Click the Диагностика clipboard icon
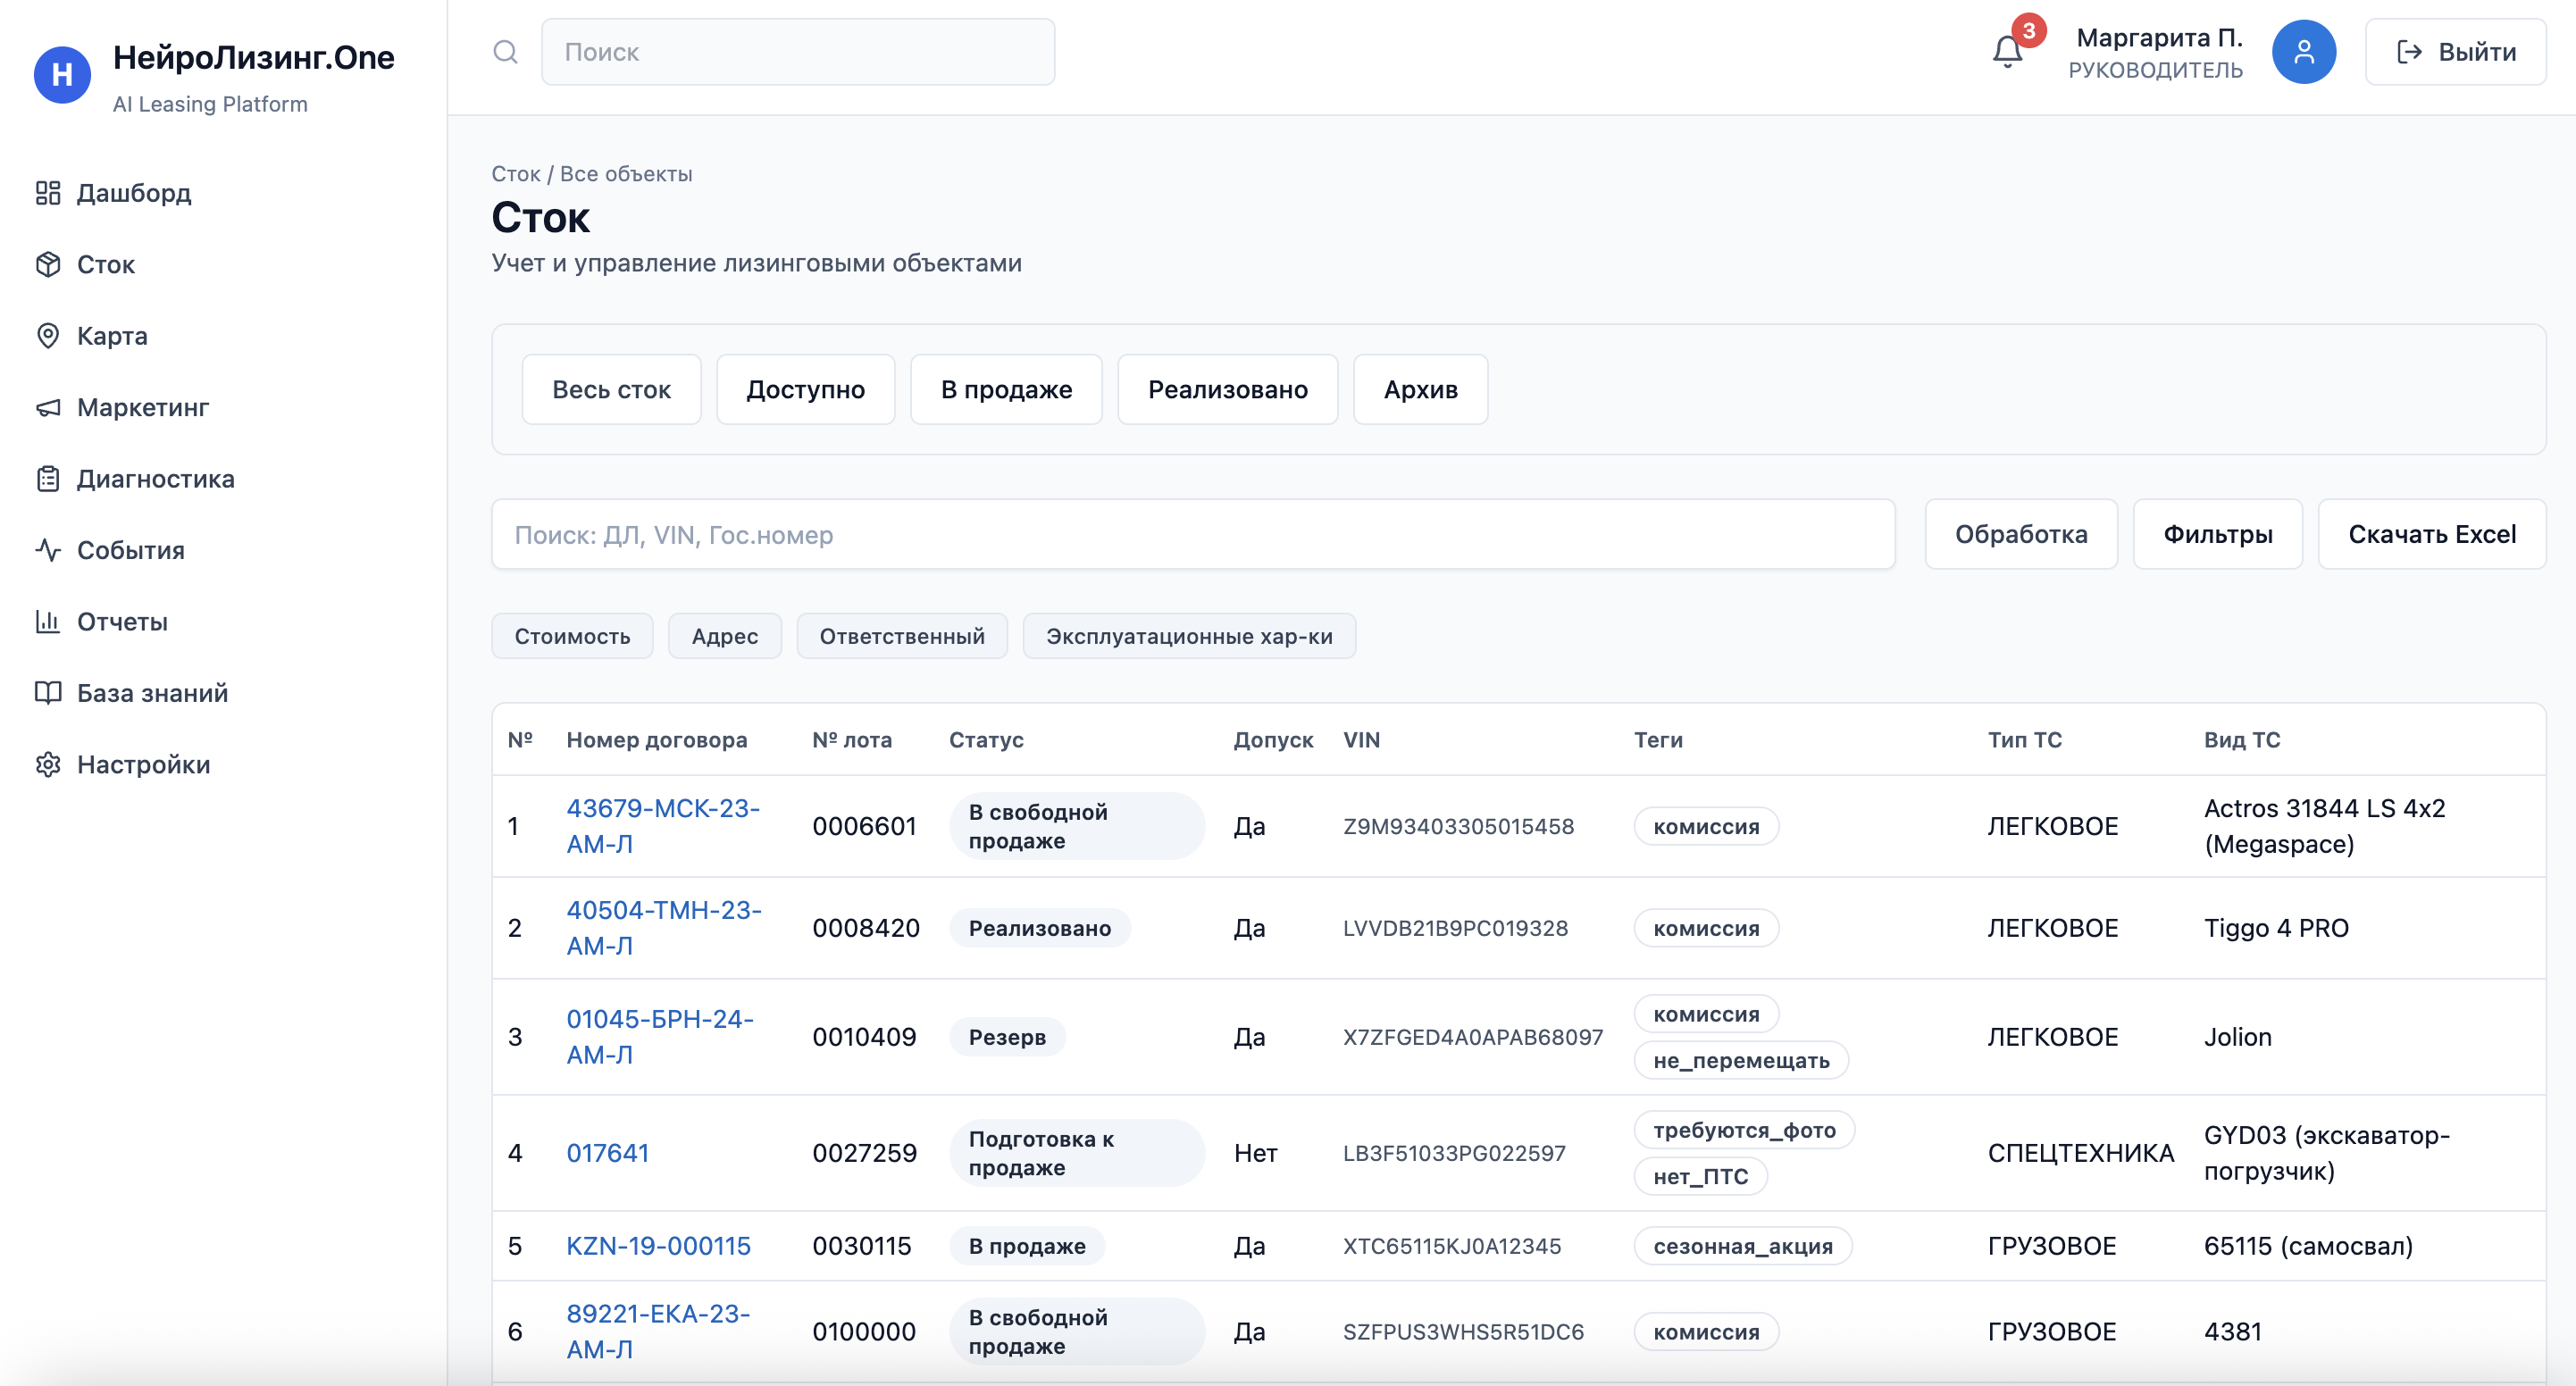The height and width of the screenshot is (1386, 2576). 48,479
